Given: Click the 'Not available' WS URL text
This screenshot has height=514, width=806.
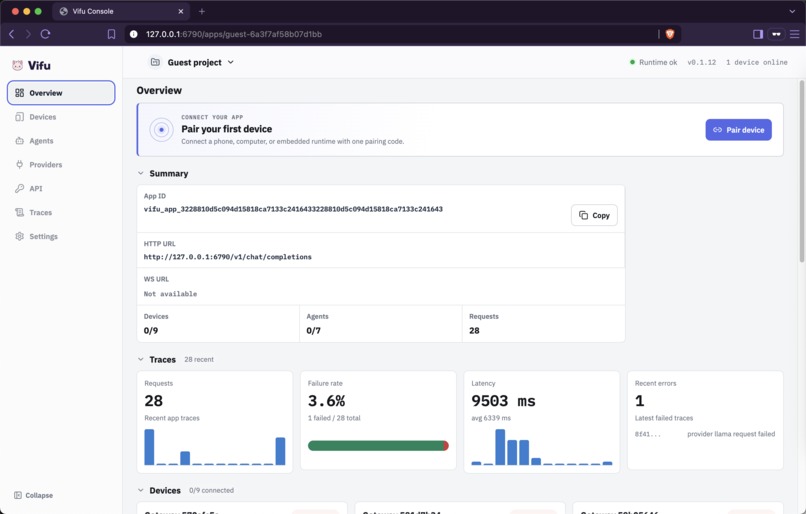Looking at the screenshot, I should pos(170,294).
